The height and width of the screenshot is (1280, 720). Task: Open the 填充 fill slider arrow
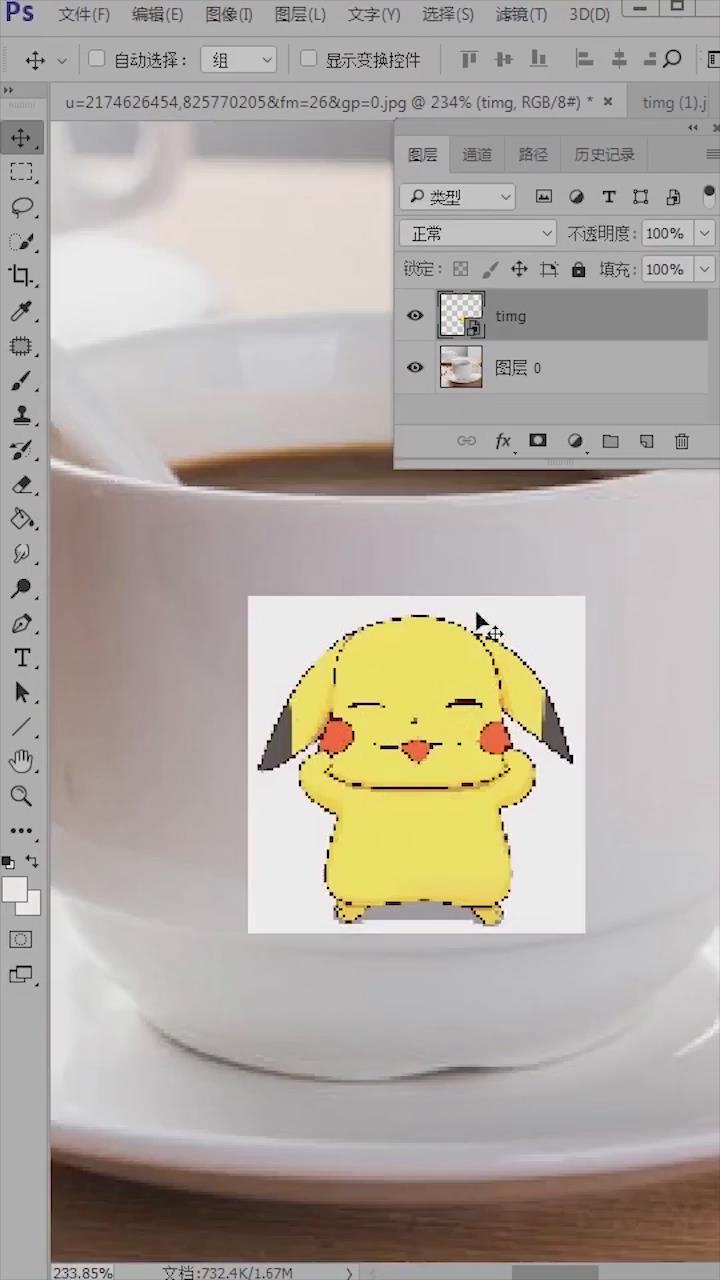point(705,270)
